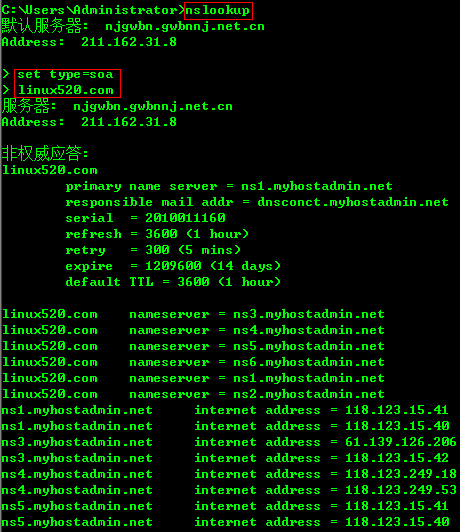
Task: Click the nameserver entry ns6.myhostadmin.net
Action: tap(309, 362)
